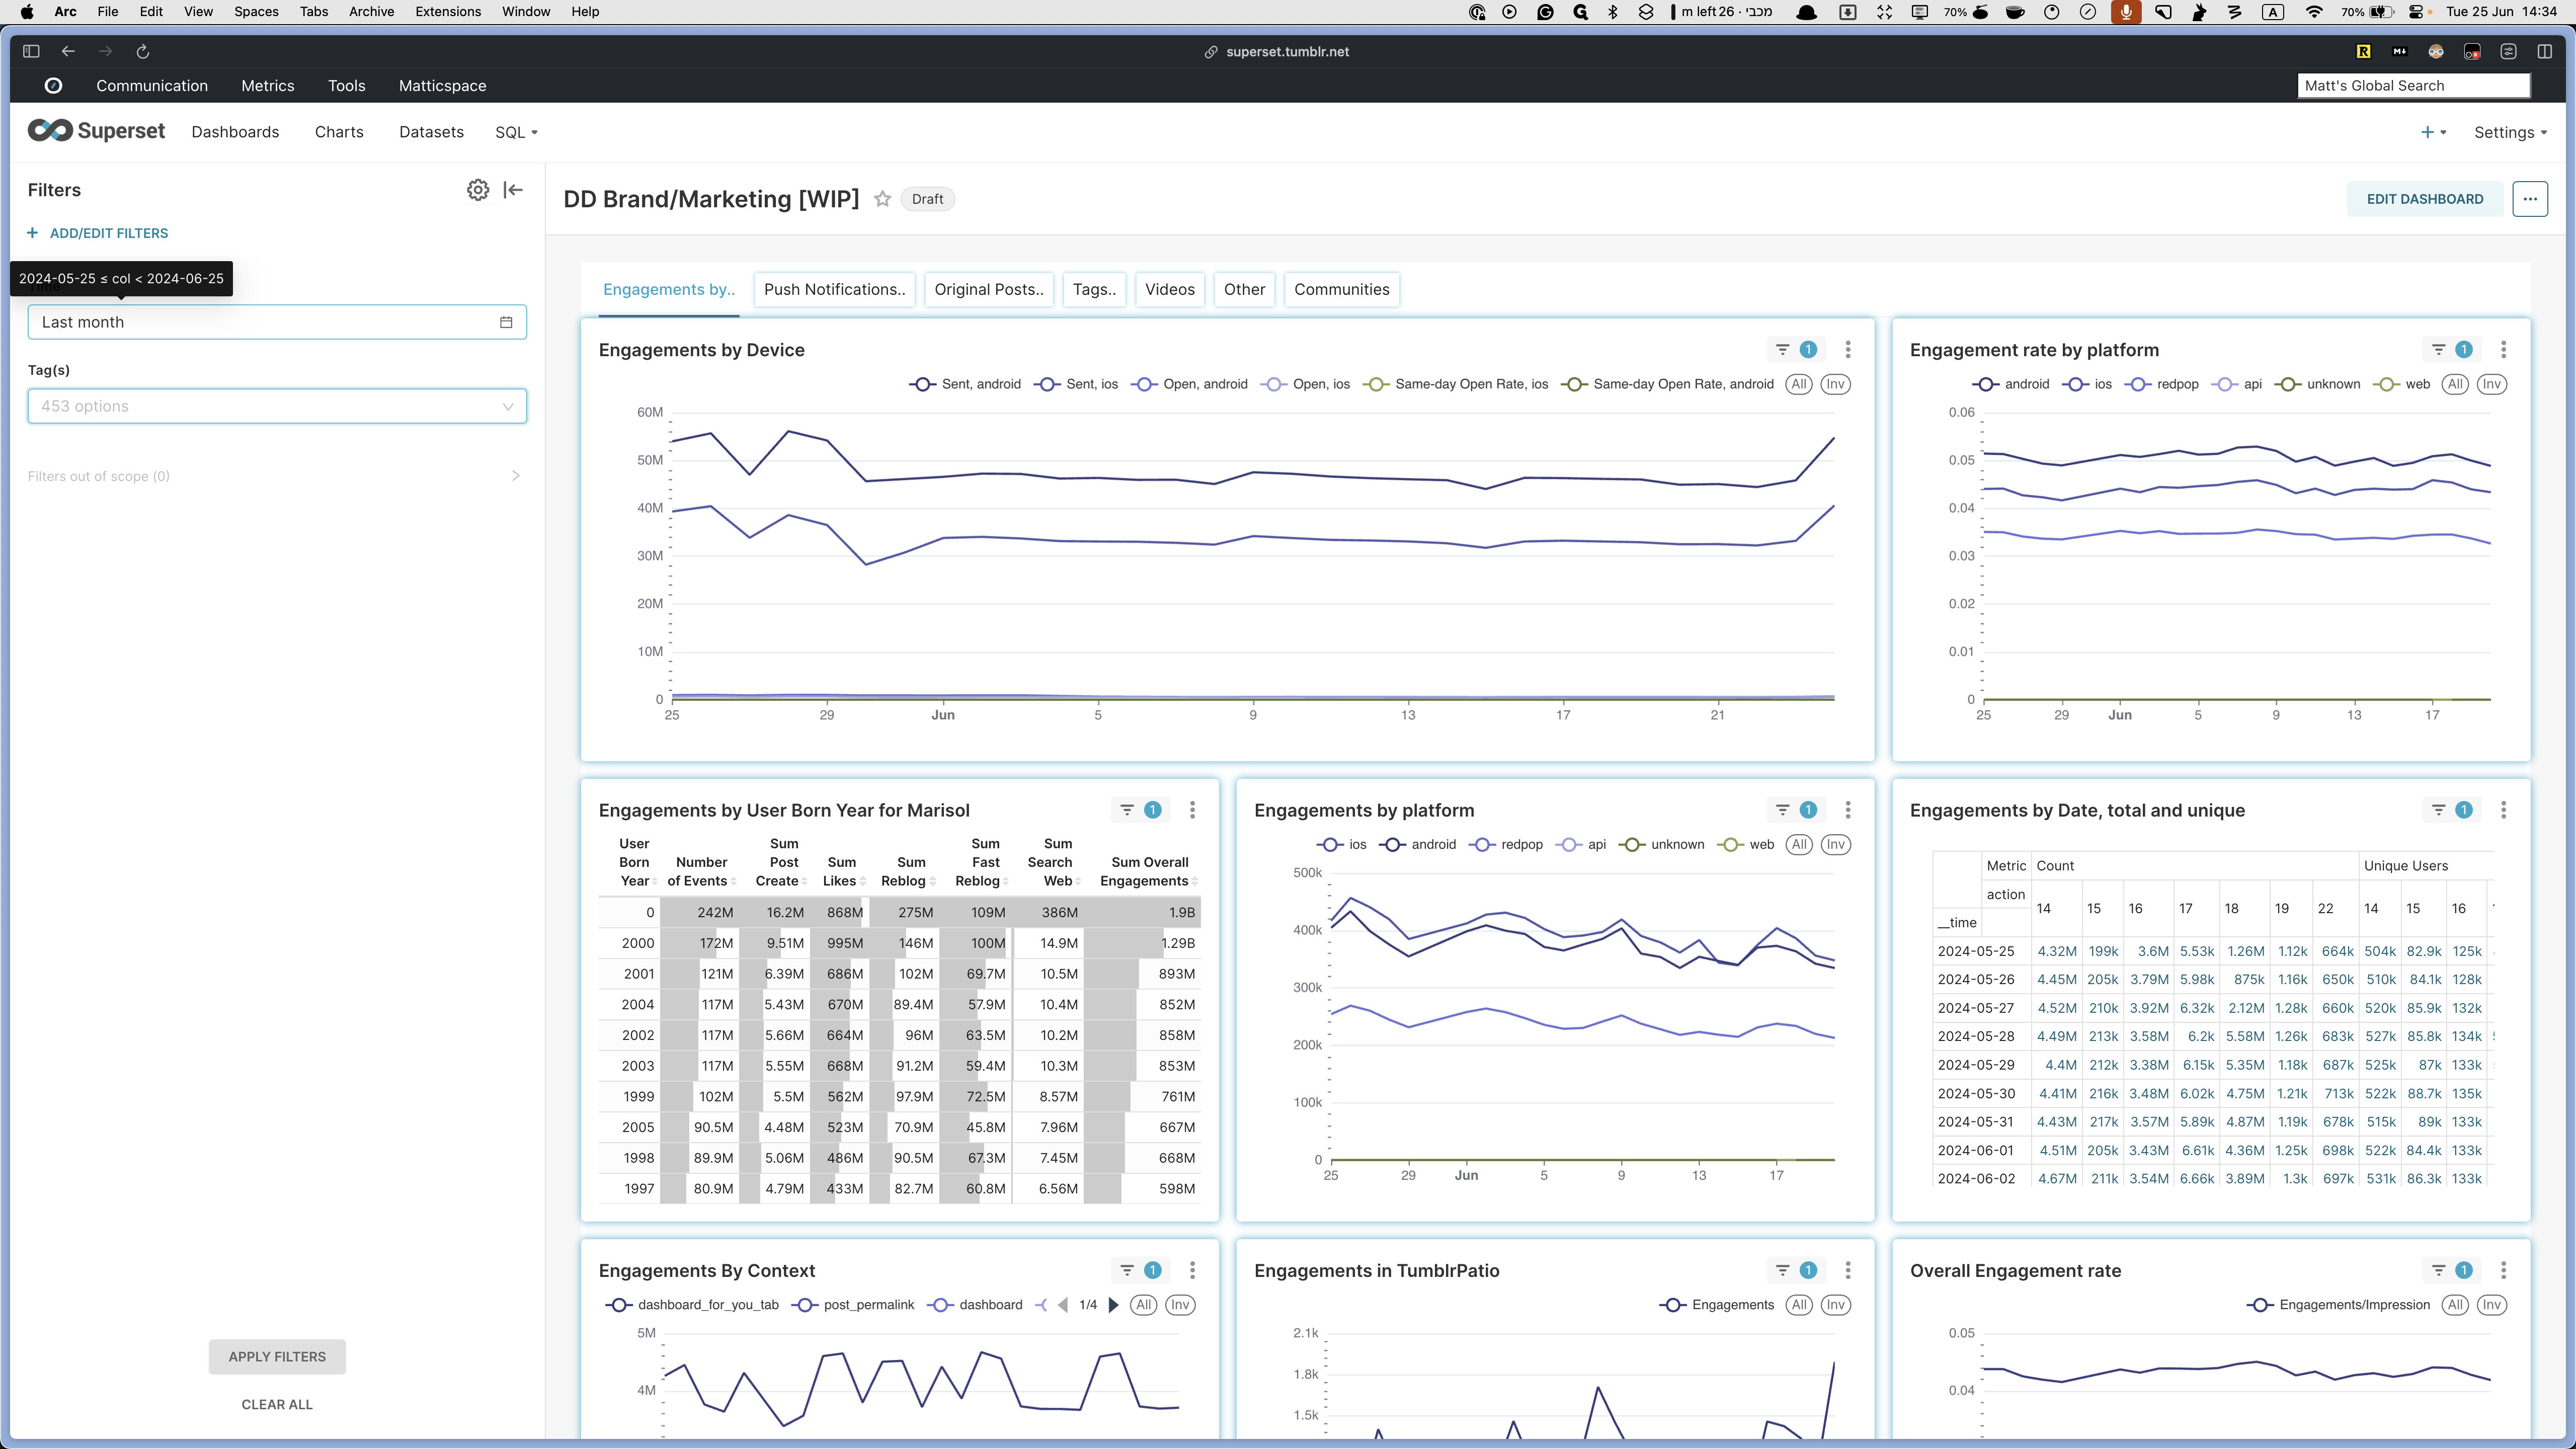Open Arc split view icon
The image size is (2576, 1449).
click(x=2545, y=51)
